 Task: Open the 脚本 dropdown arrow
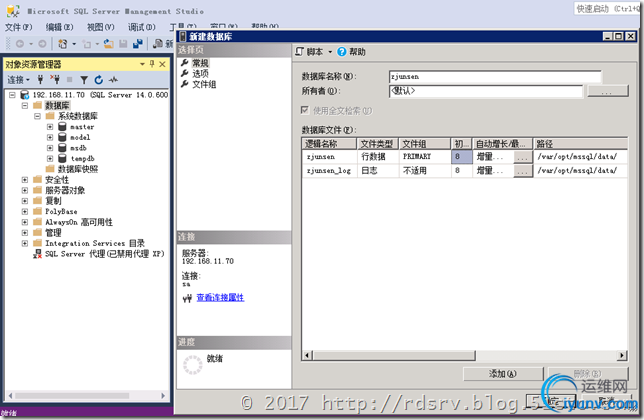pyautogui.click(x=330, y=52)
